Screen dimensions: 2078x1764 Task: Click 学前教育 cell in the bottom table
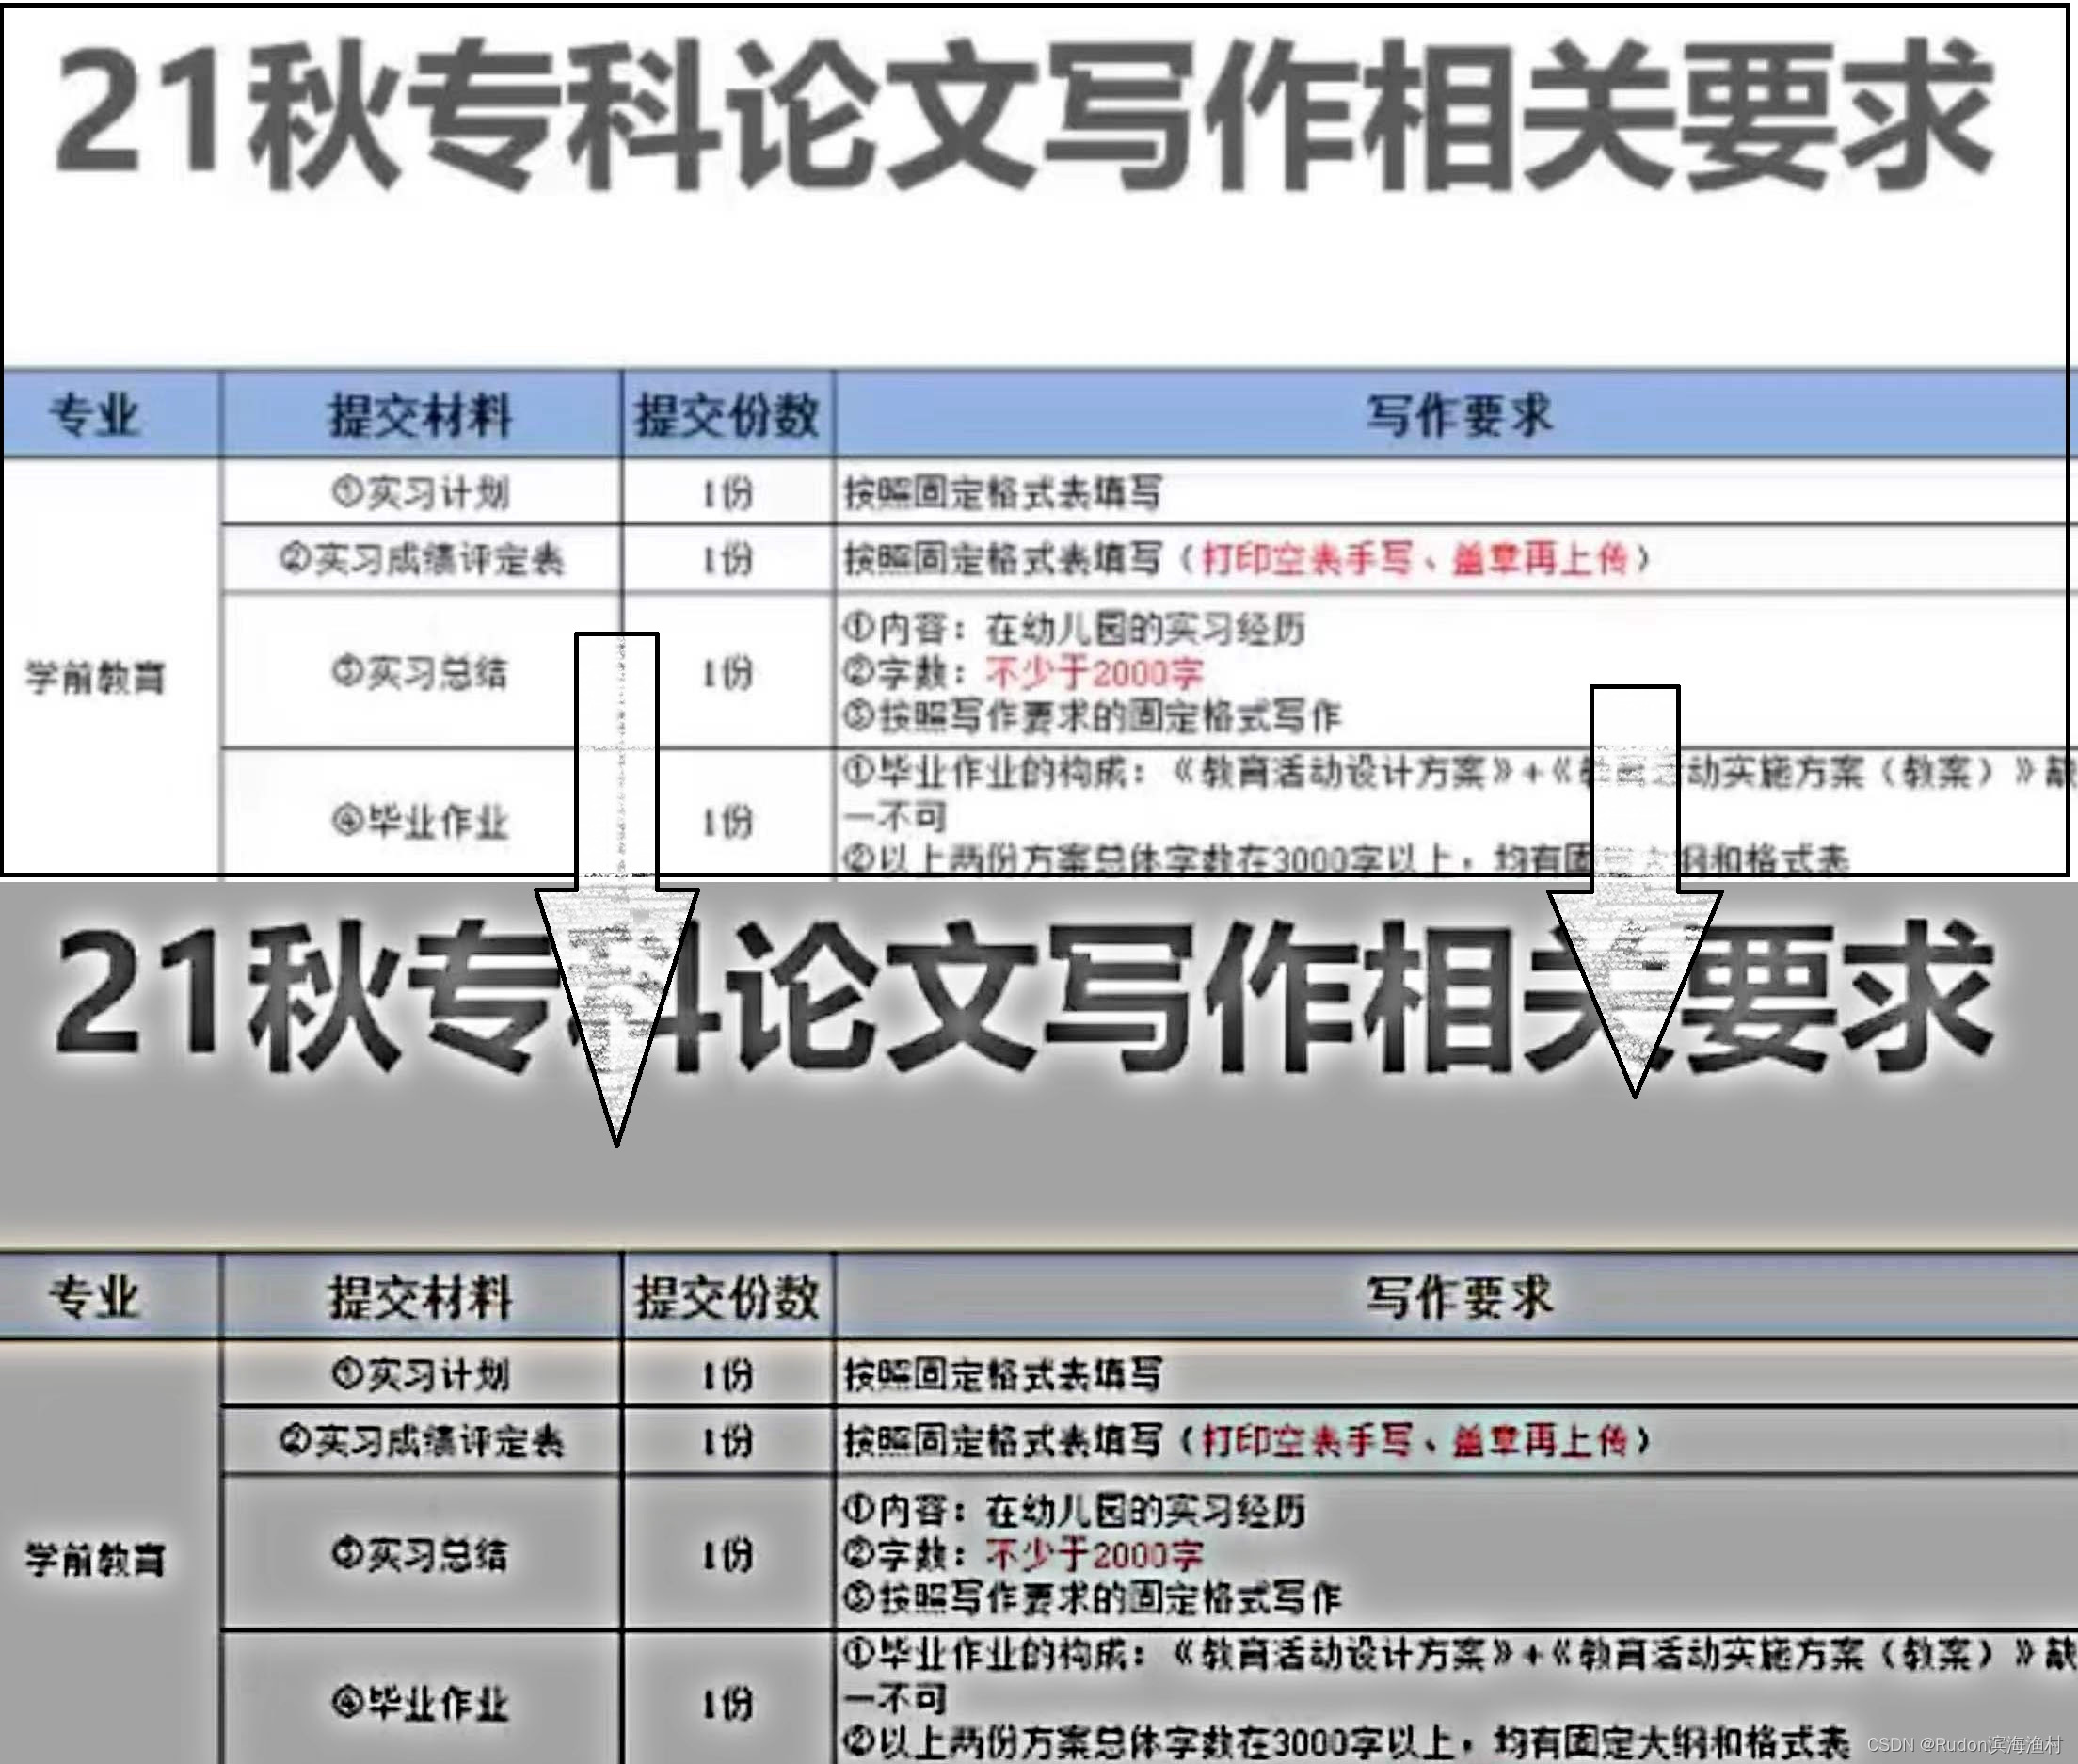(95, 1560)
